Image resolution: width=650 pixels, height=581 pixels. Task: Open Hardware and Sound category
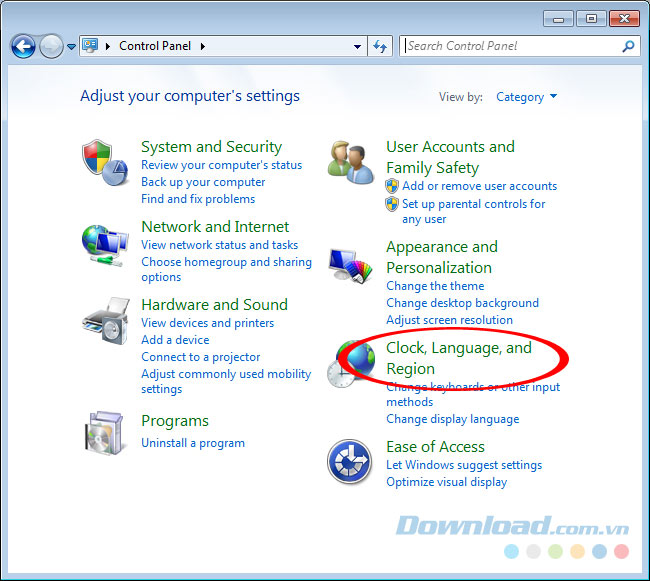(214, 305)
